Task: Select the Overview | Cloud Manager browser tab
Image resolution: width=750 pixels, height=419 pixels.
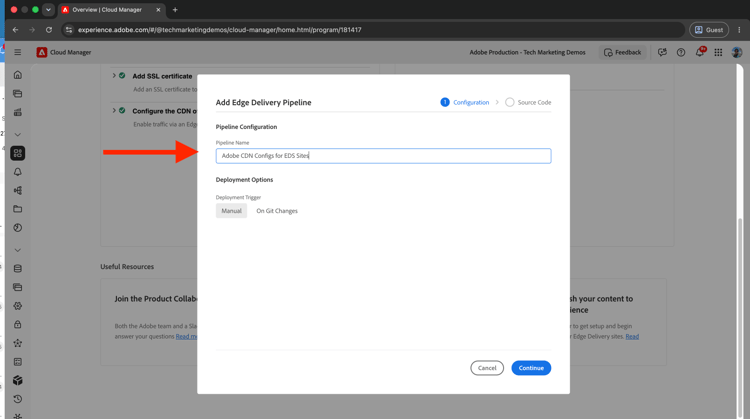Action: (111, 10)
